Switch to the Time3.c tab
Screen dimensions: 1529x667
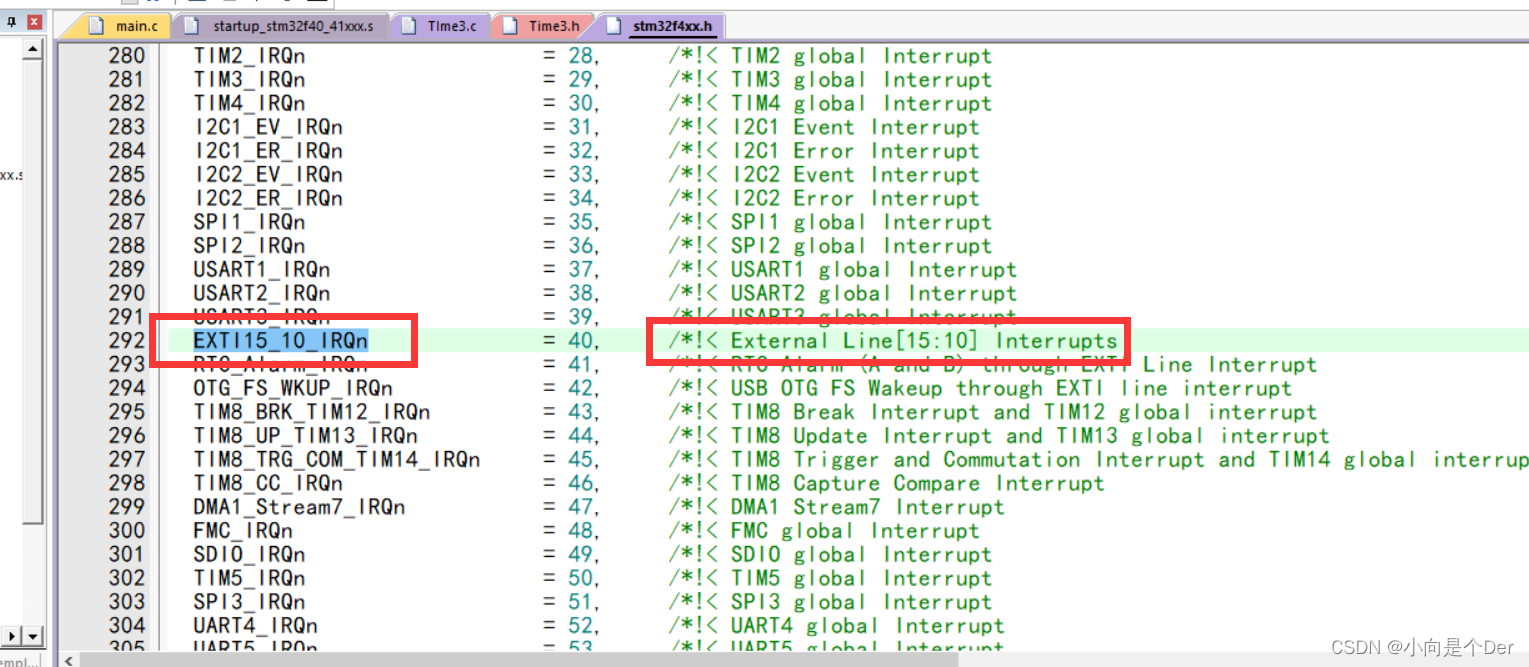click(x=443, y=26)
